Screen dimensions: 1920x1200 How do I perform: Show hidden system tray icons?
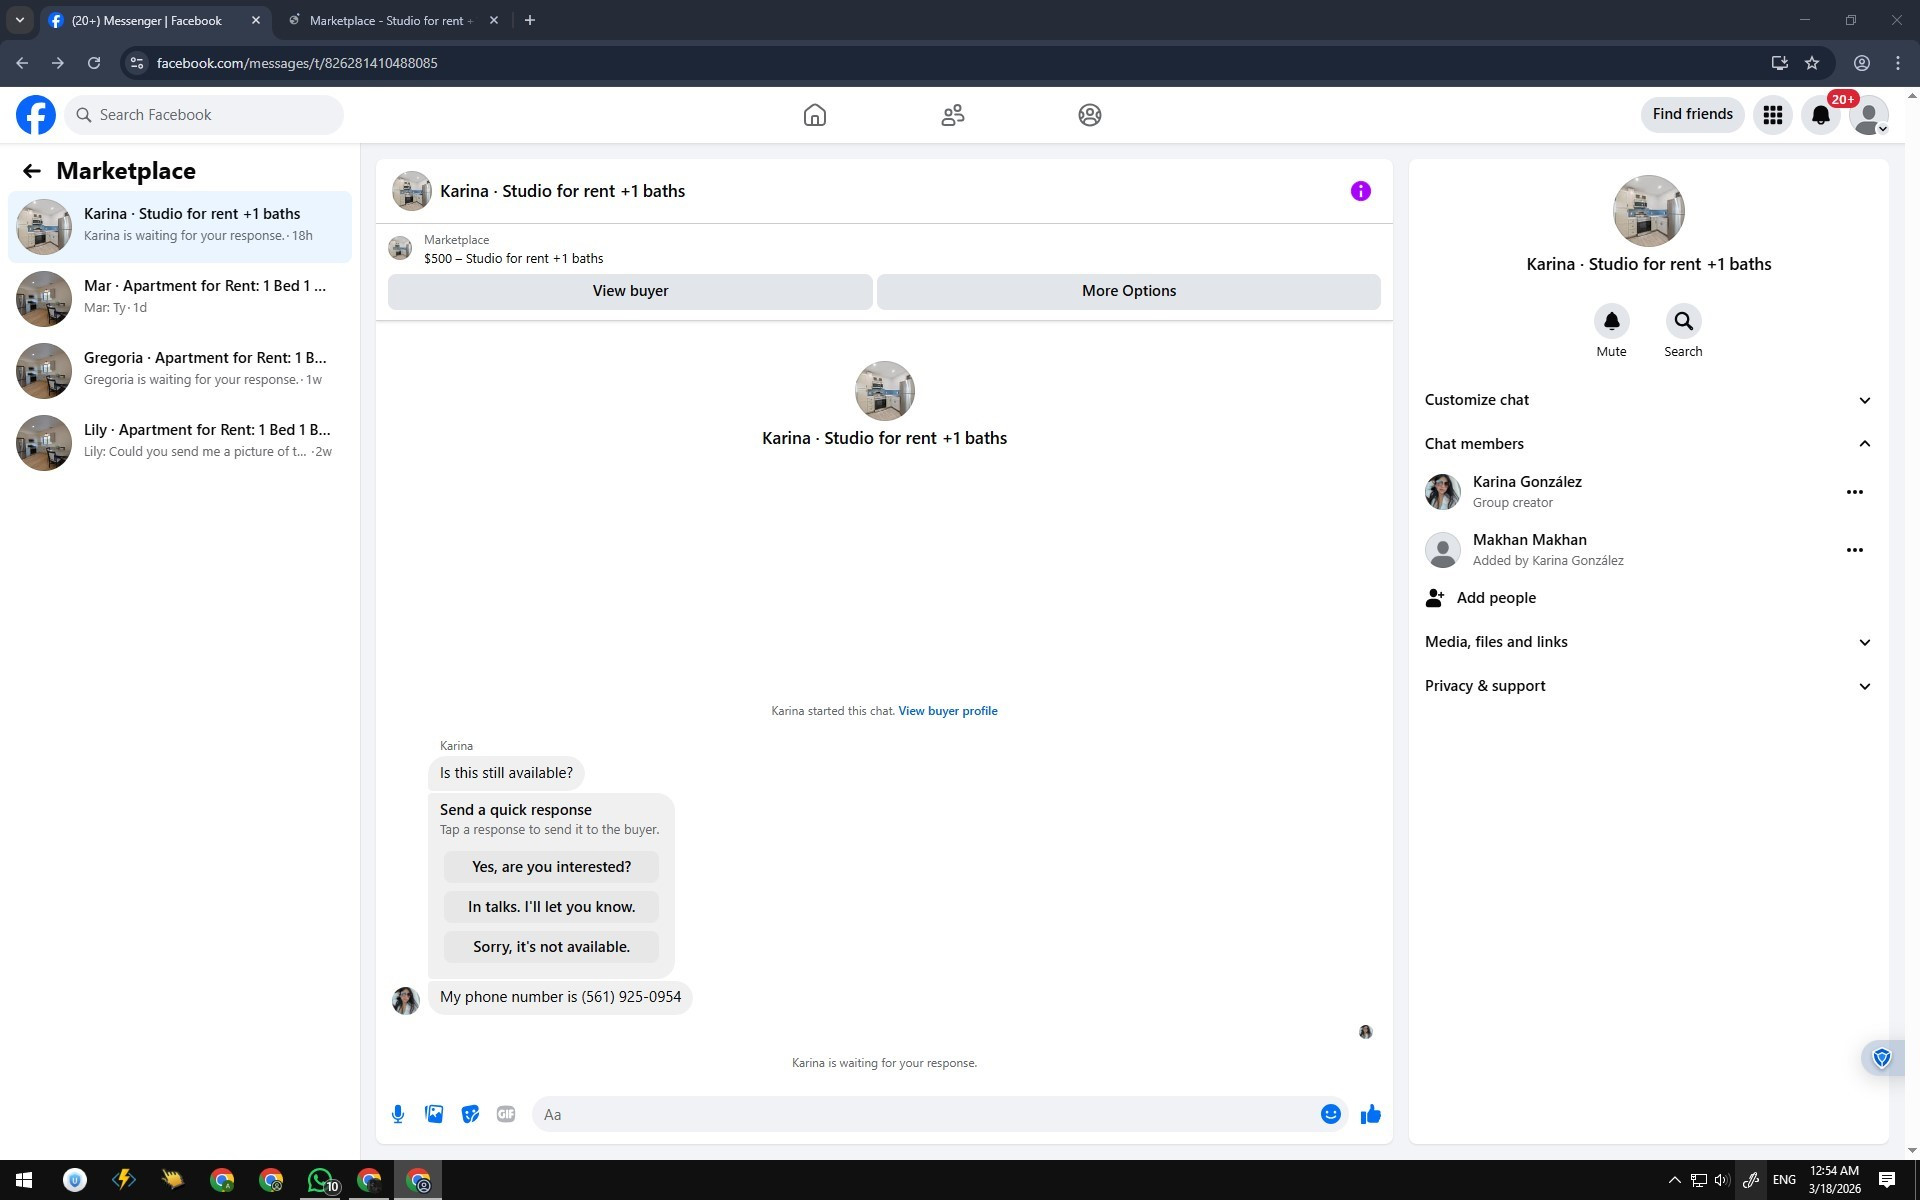pos(1675,1180)
